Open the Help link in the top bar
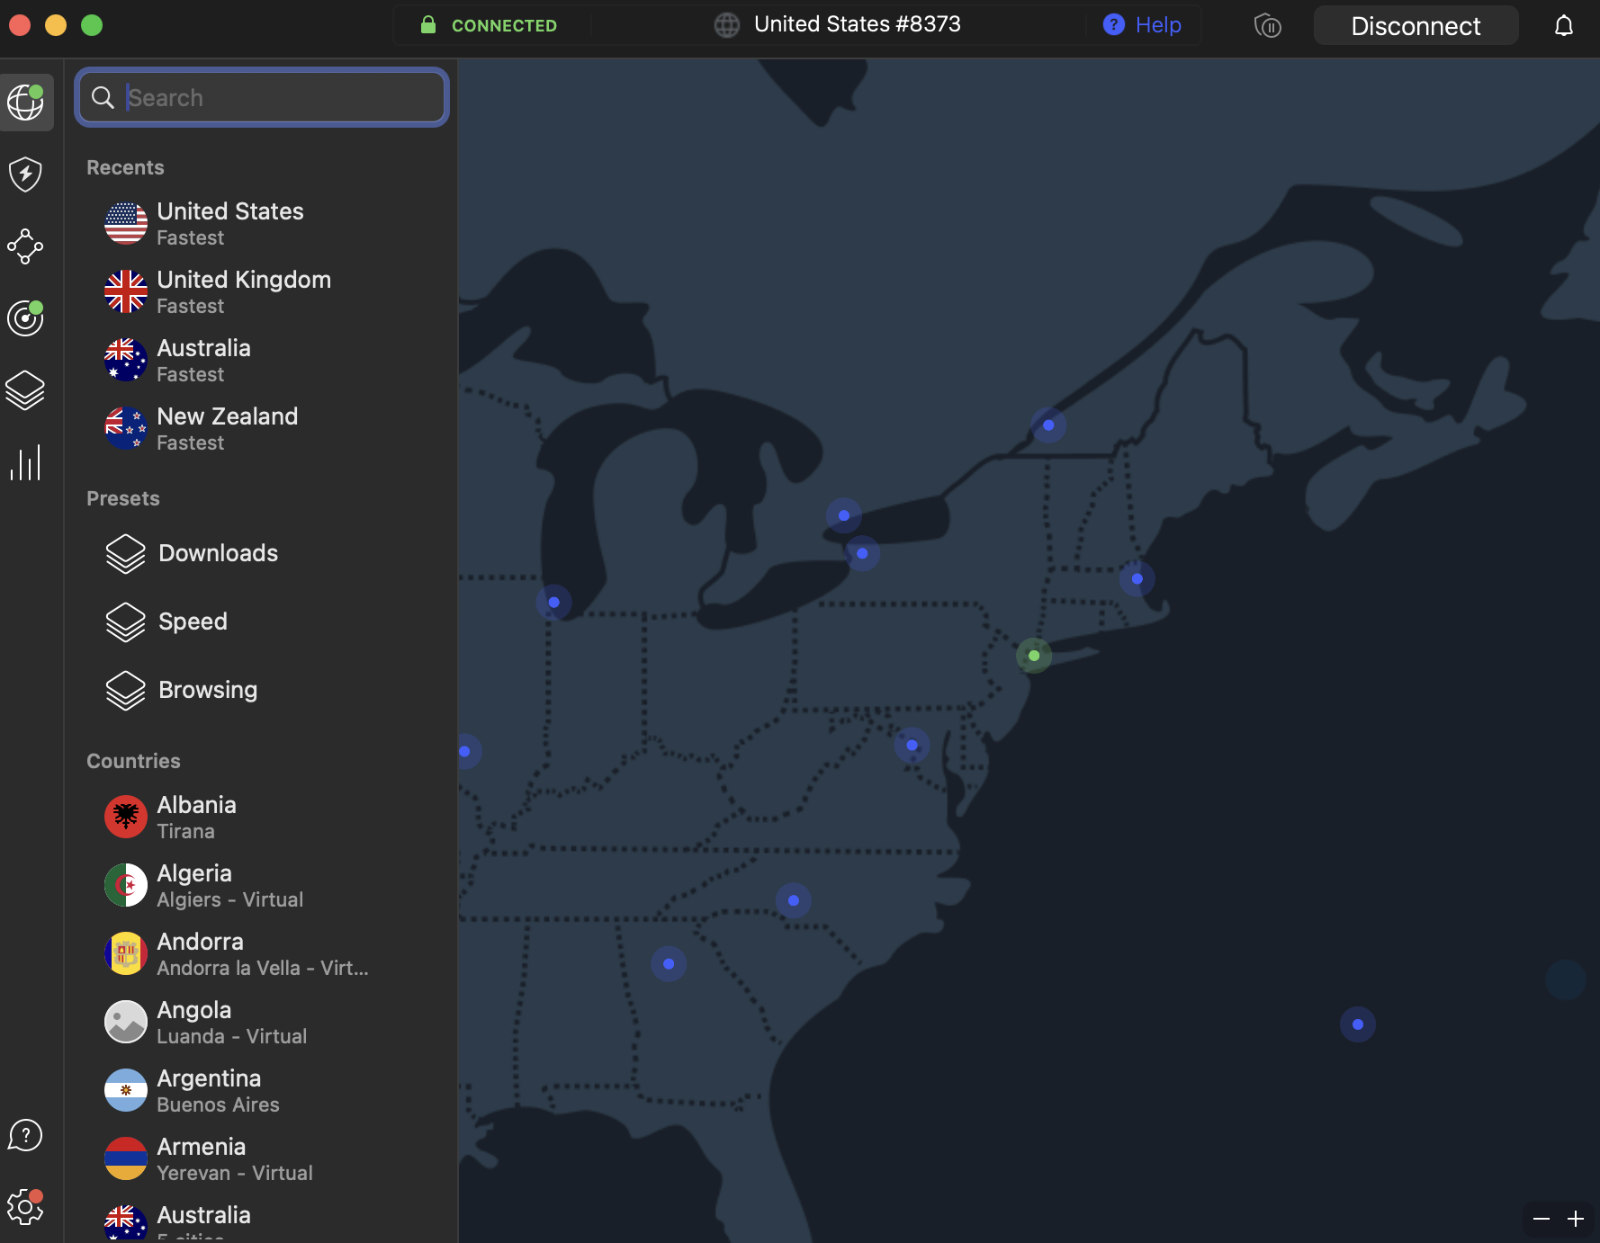Screen dimensions: 1600x1243 [x=1143, y=25]
